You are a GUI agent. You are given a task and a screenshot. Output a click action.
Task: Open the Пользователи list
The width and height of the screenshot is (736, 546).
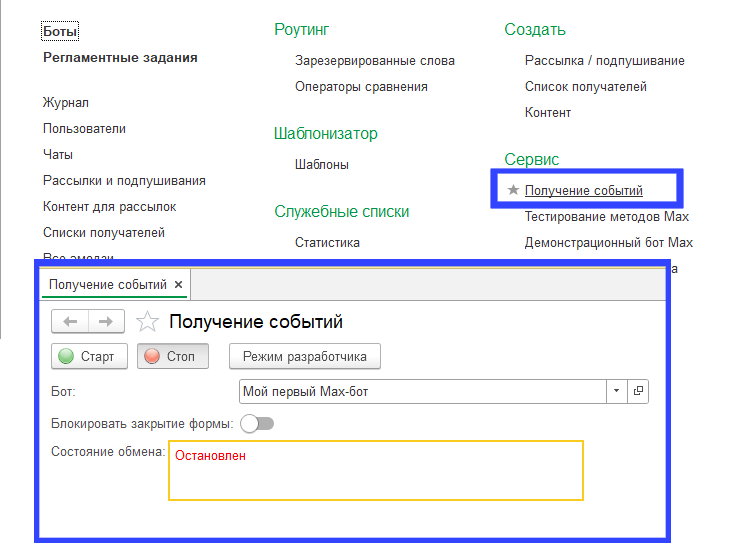click(84, 129)
